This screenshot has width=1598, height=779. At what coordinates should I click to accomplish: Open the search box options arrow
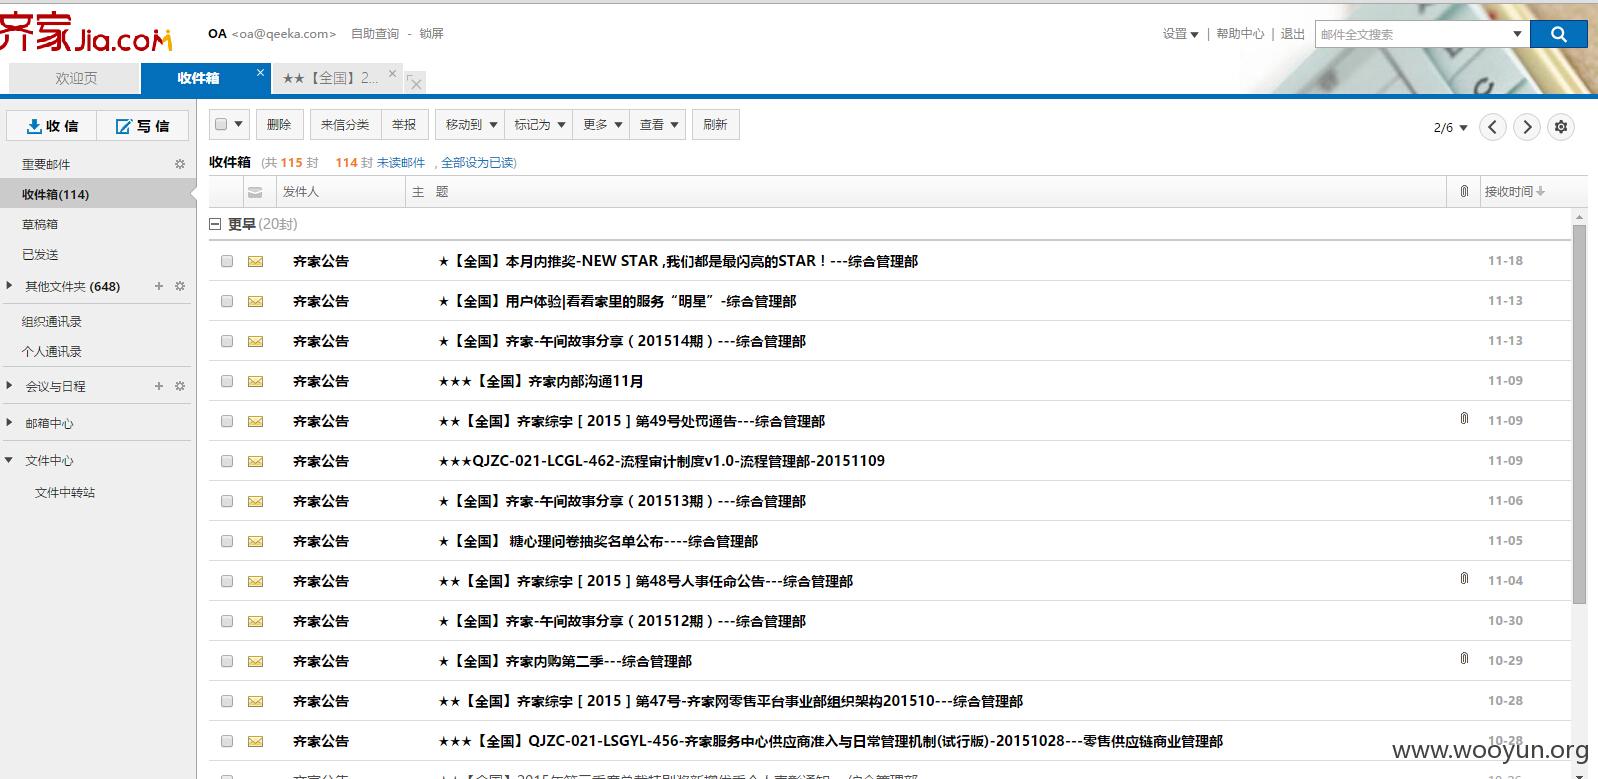pos(1517,34)
